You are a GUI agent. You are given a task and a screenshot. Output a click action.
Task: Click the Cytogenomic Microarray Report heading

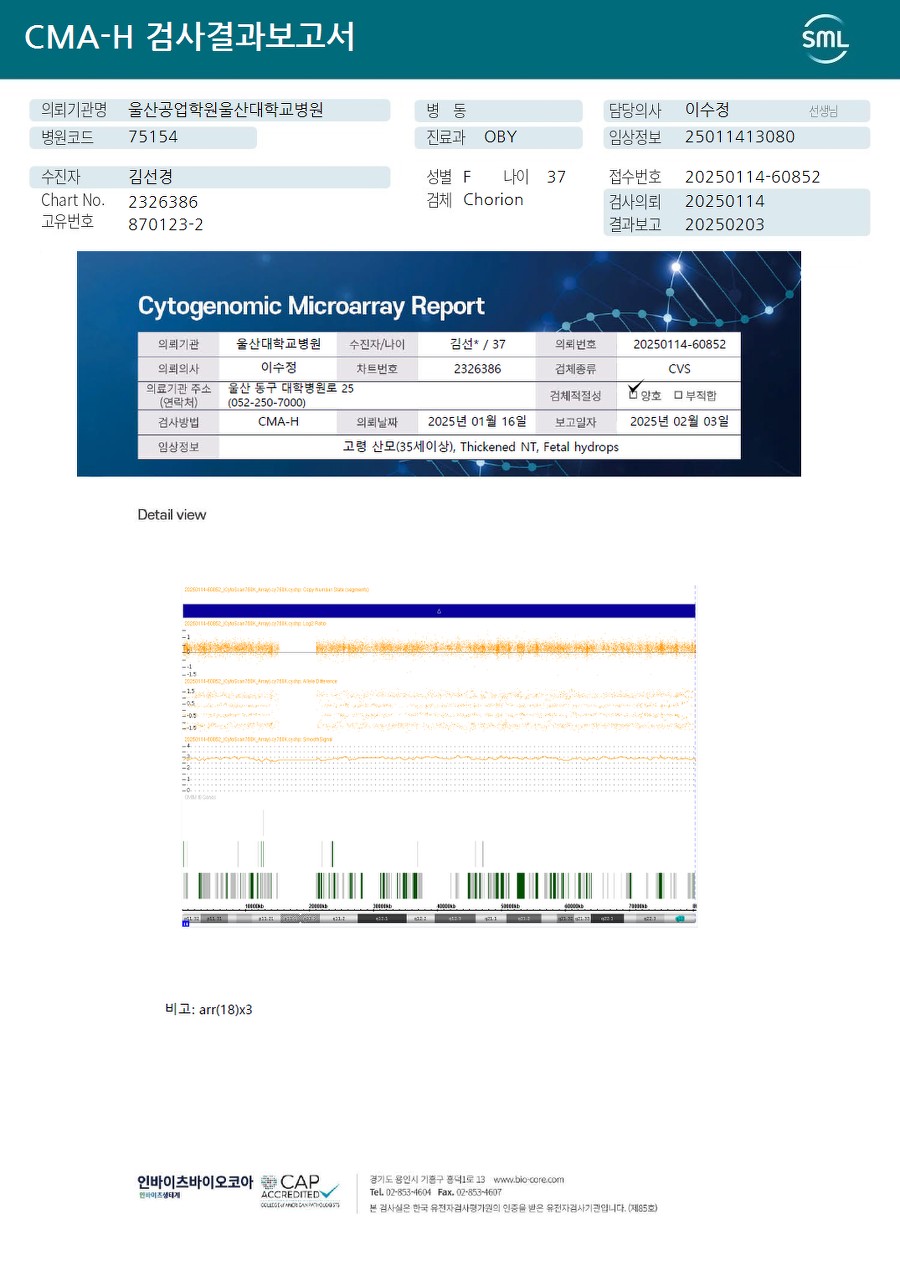pos(311,306)
